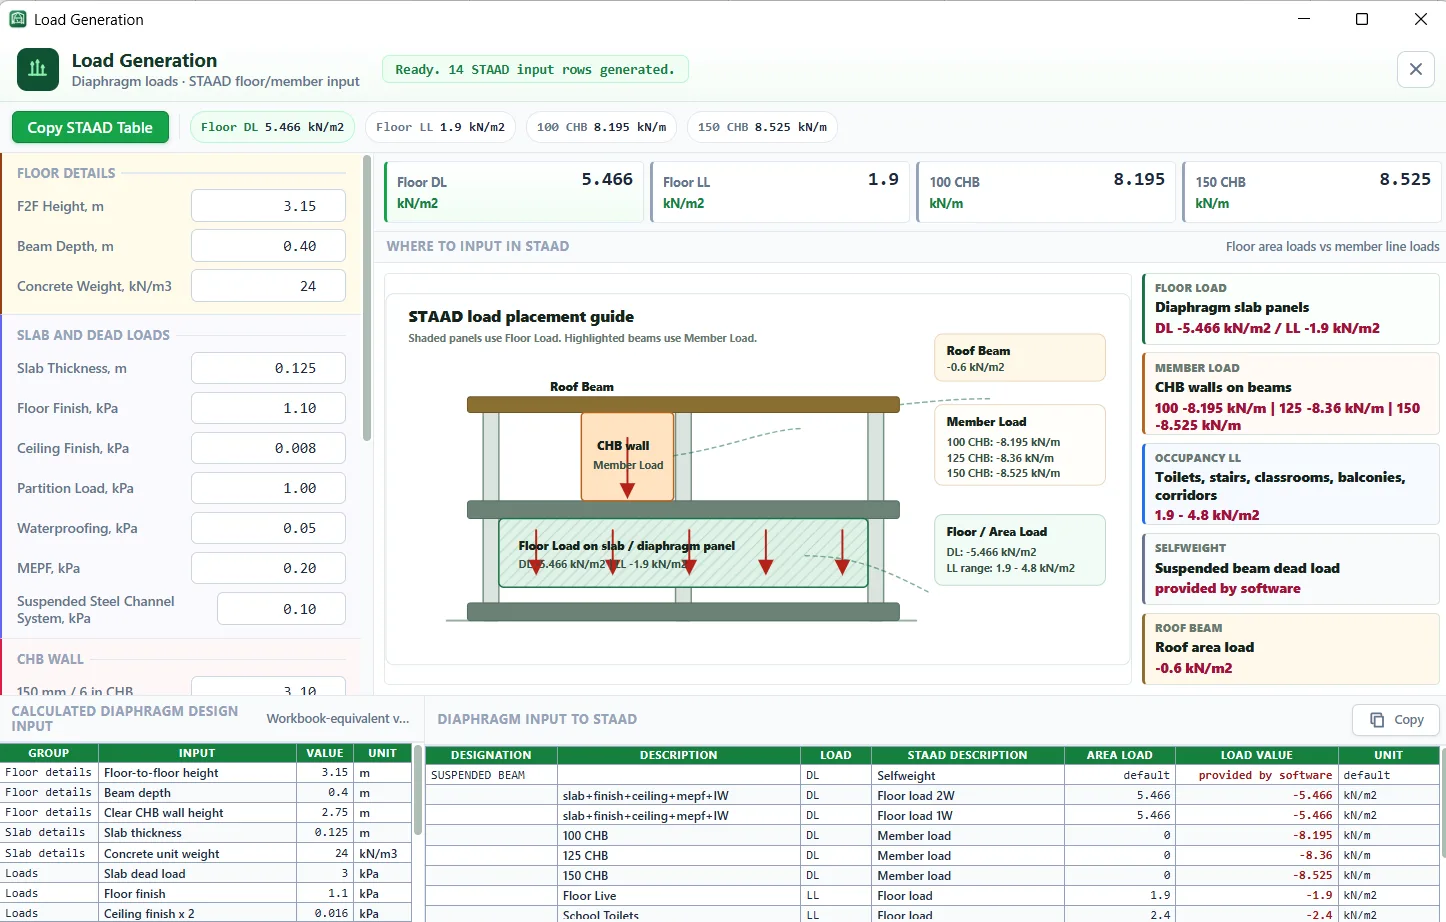This screenshot has width=1446, height=922.
Task: Click the 'Slab dead load' input row
Action: [x=205, y=874]
